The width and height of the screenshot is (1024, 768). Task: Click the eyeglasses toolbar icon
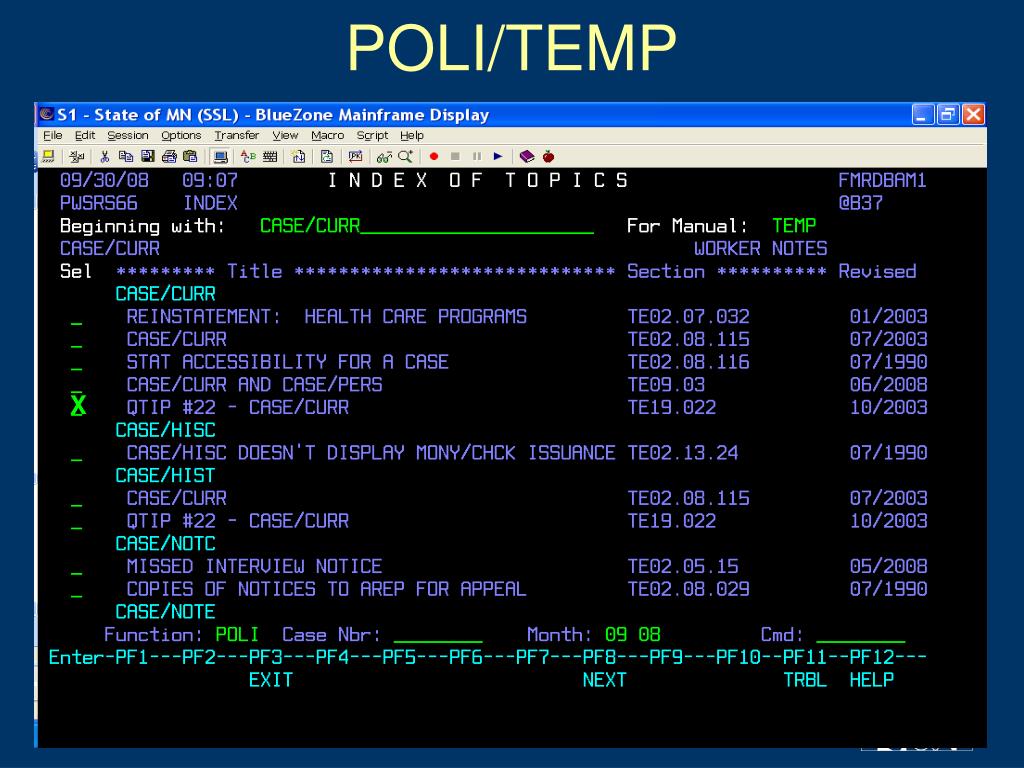coord(384,157)
